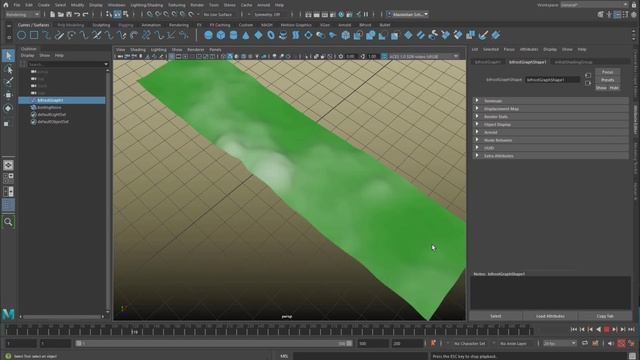Select the NURBS square icon on the shelf
Screen dimensions: 640x360
click(x=34, y=36)
